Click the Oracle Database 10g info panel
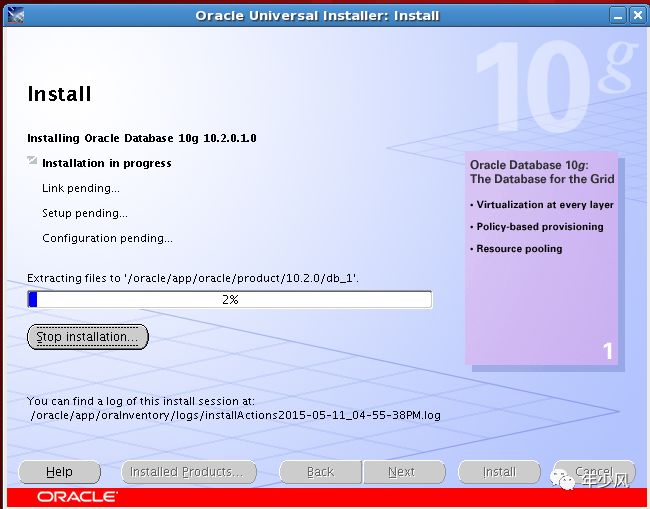Viewport: 650px width, 509px height. coord(541,258)
